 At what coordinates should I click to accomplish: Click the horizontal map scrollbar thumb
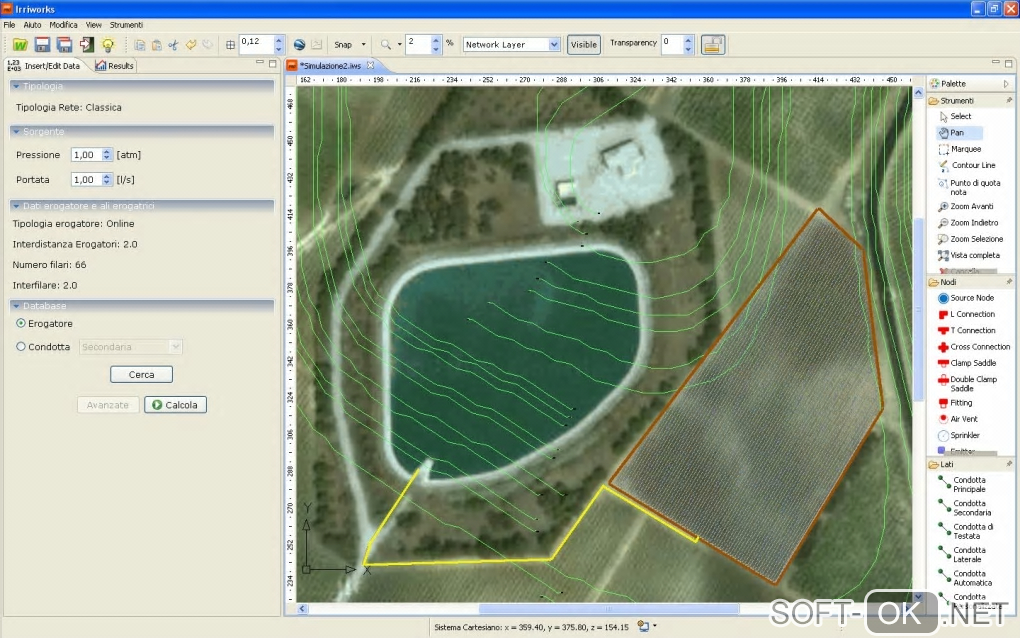coord(608,609)
